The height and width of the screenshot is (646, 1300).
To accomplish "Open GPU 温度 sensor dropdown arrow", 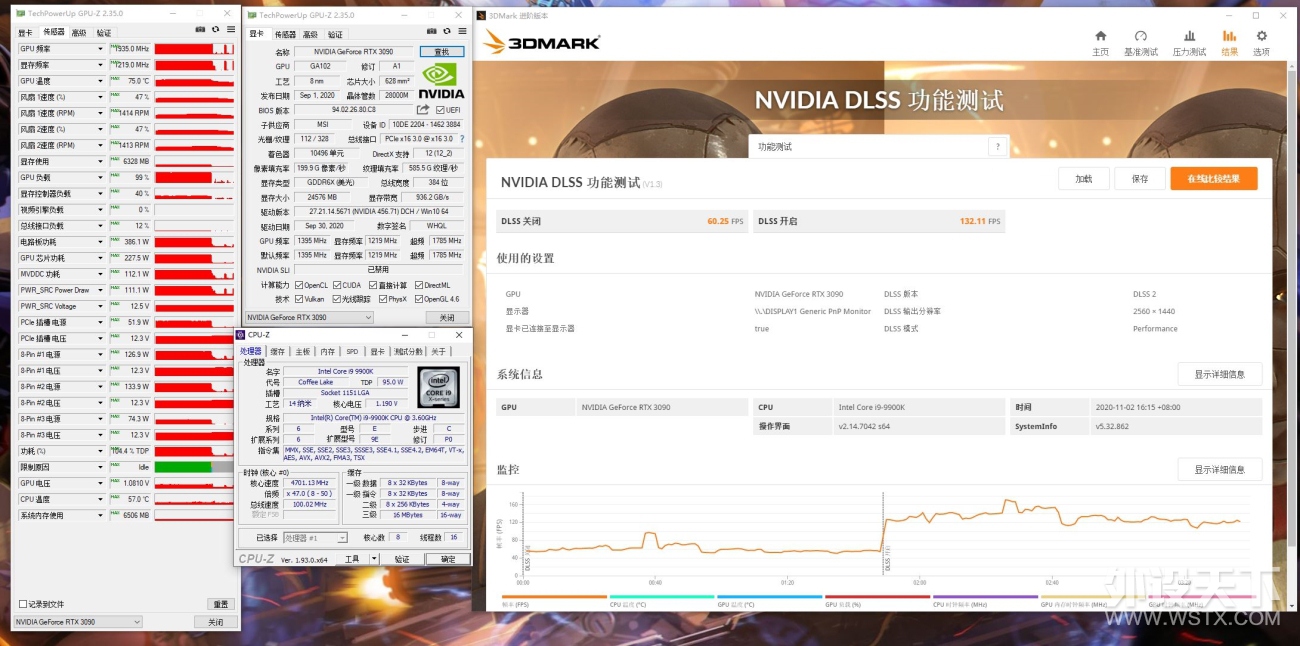I will [x=100, y=81].
